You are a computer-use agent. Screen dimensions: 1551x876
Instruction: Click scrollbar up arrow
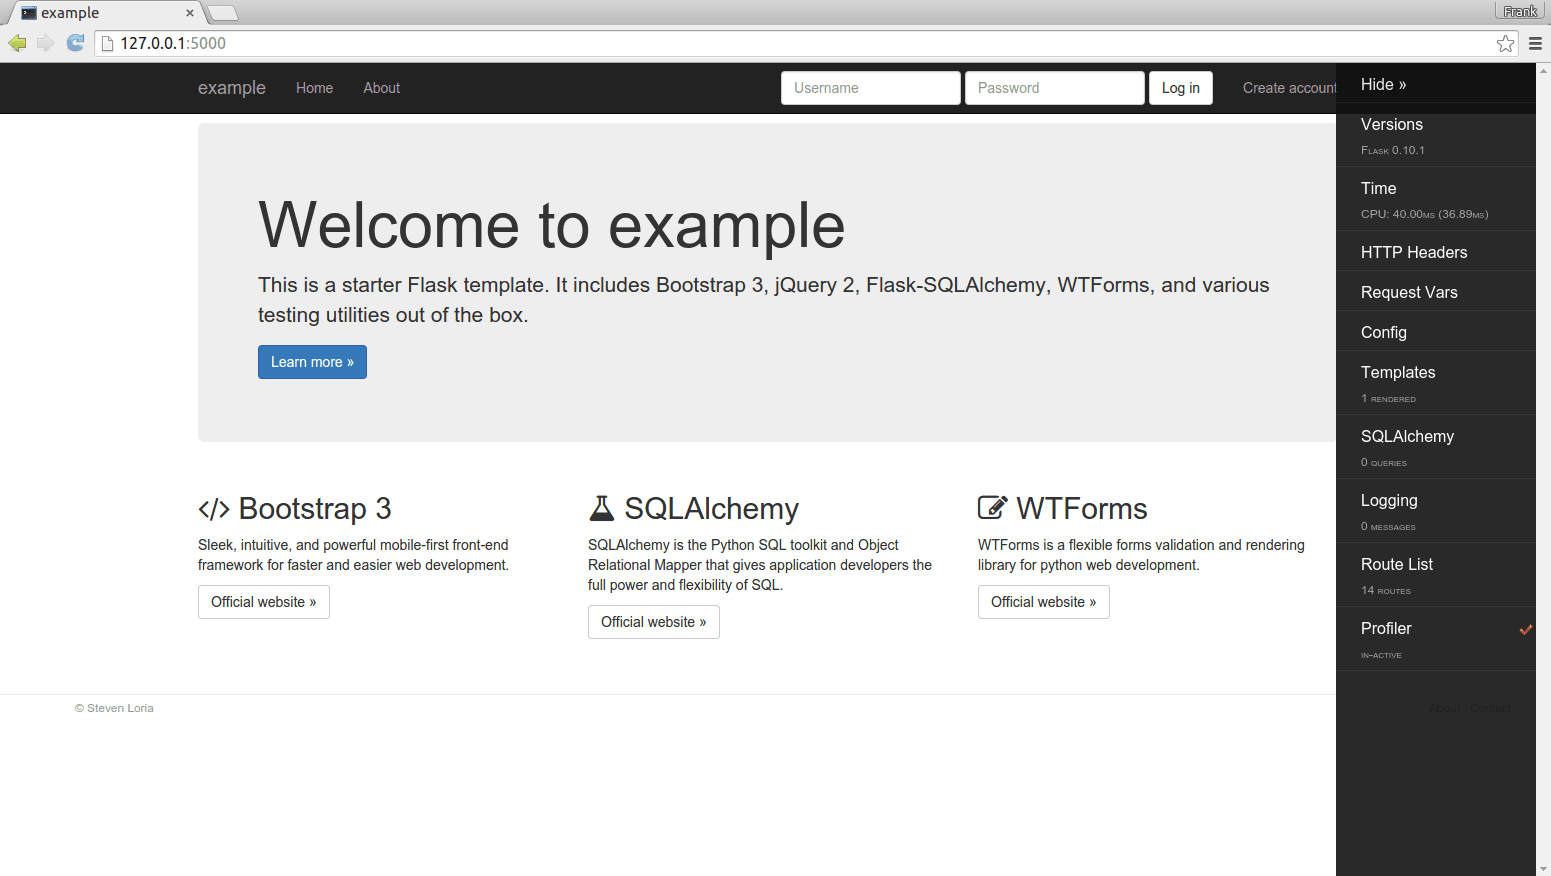pyautogui.click(x=1543, y=70)
